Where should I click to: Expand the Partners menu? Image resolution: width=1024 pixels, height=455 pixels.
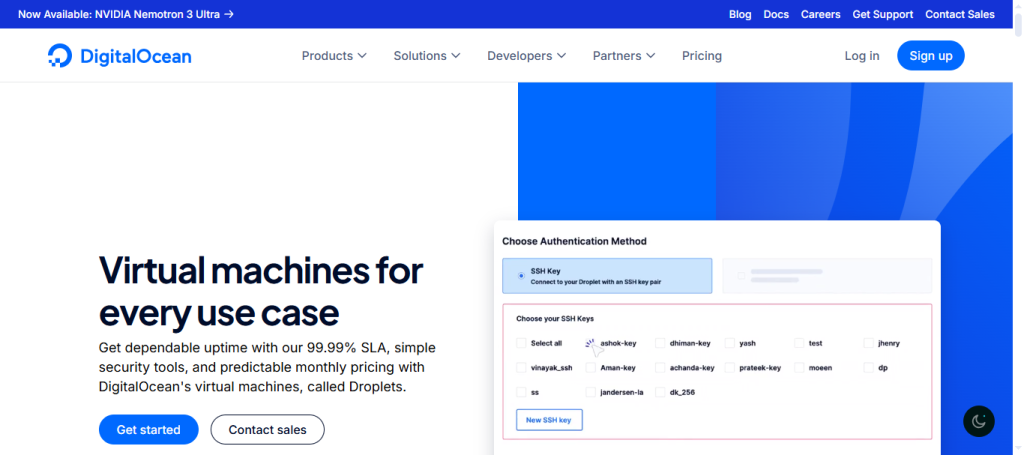(624, 56)
